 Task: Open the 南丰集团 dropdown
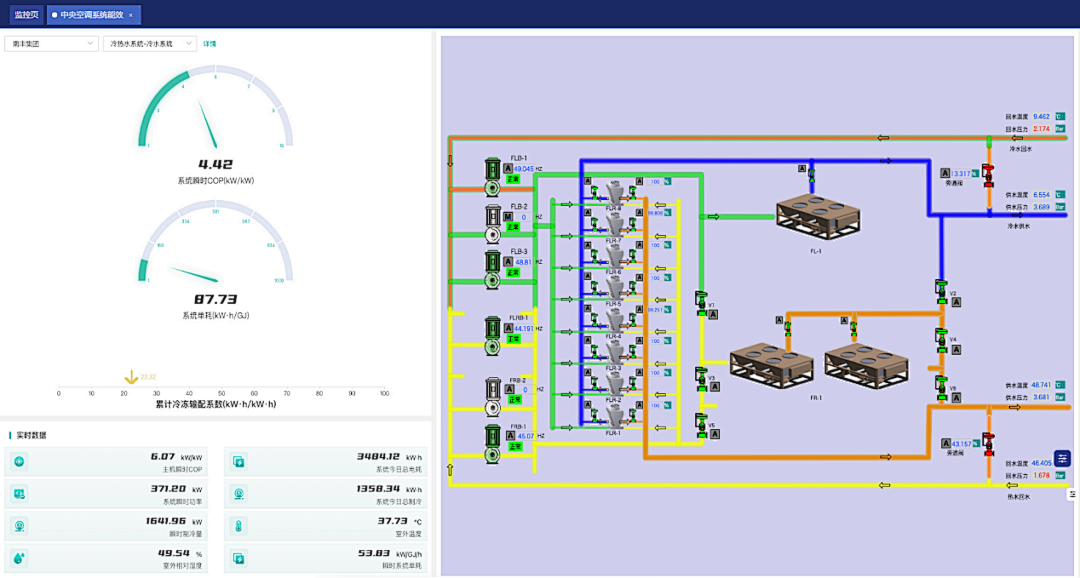pyautogui.click(x=52, y=43)
